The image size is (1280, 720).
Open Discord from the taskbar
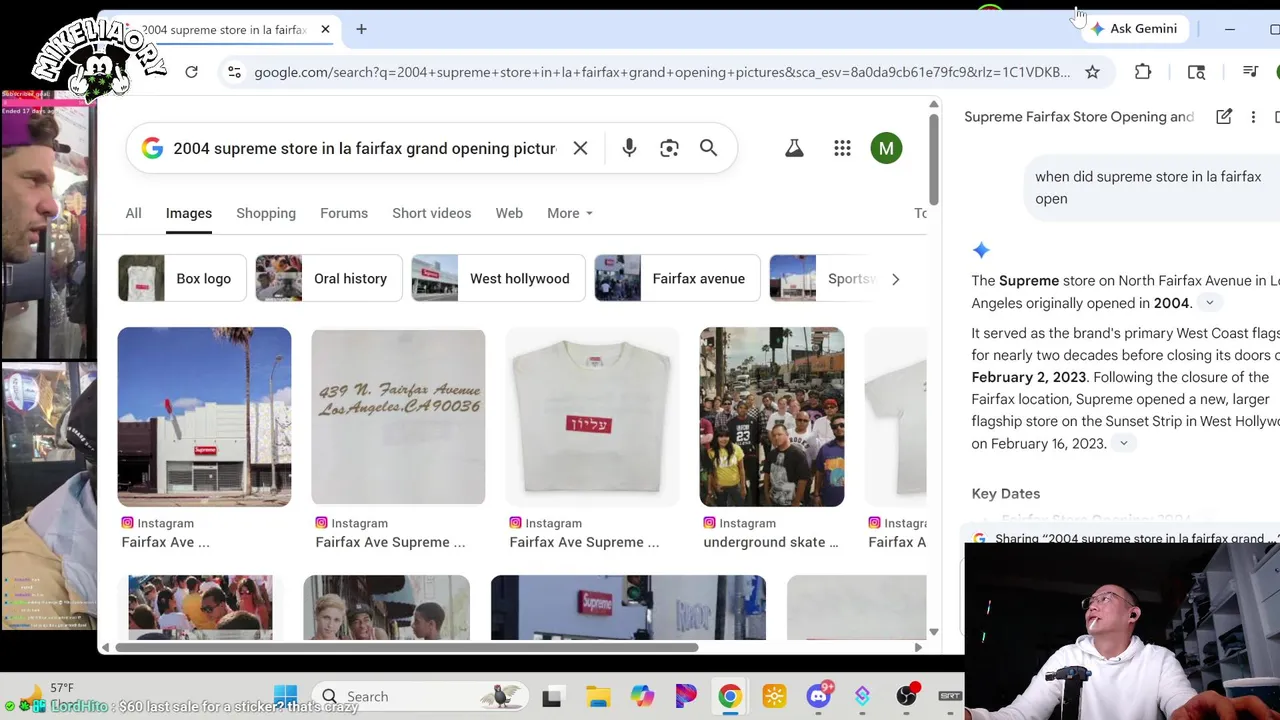[x=819, y=697]
